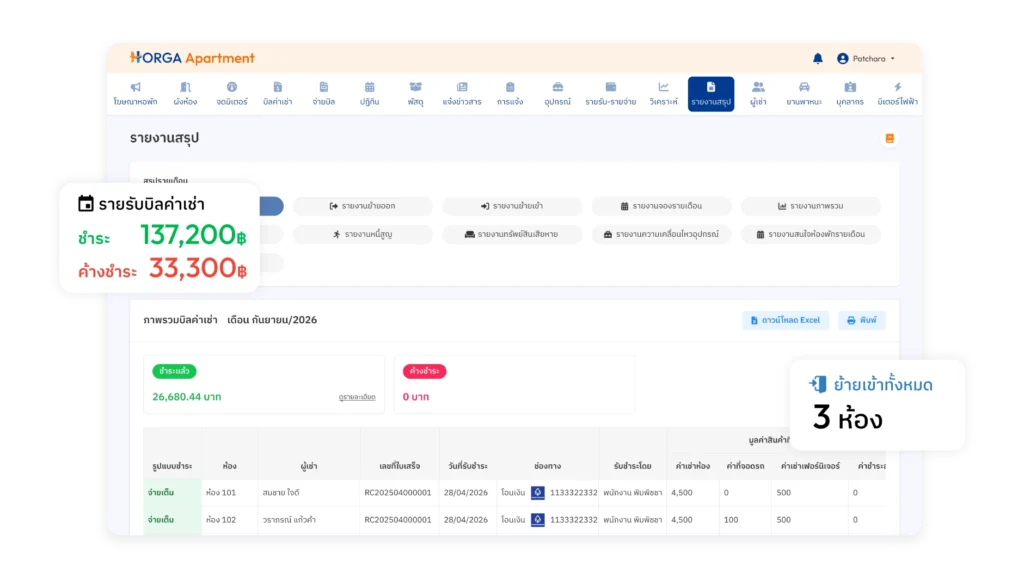
Task: Click the รูปแบบชำระ column header
Action: (172, 466)
